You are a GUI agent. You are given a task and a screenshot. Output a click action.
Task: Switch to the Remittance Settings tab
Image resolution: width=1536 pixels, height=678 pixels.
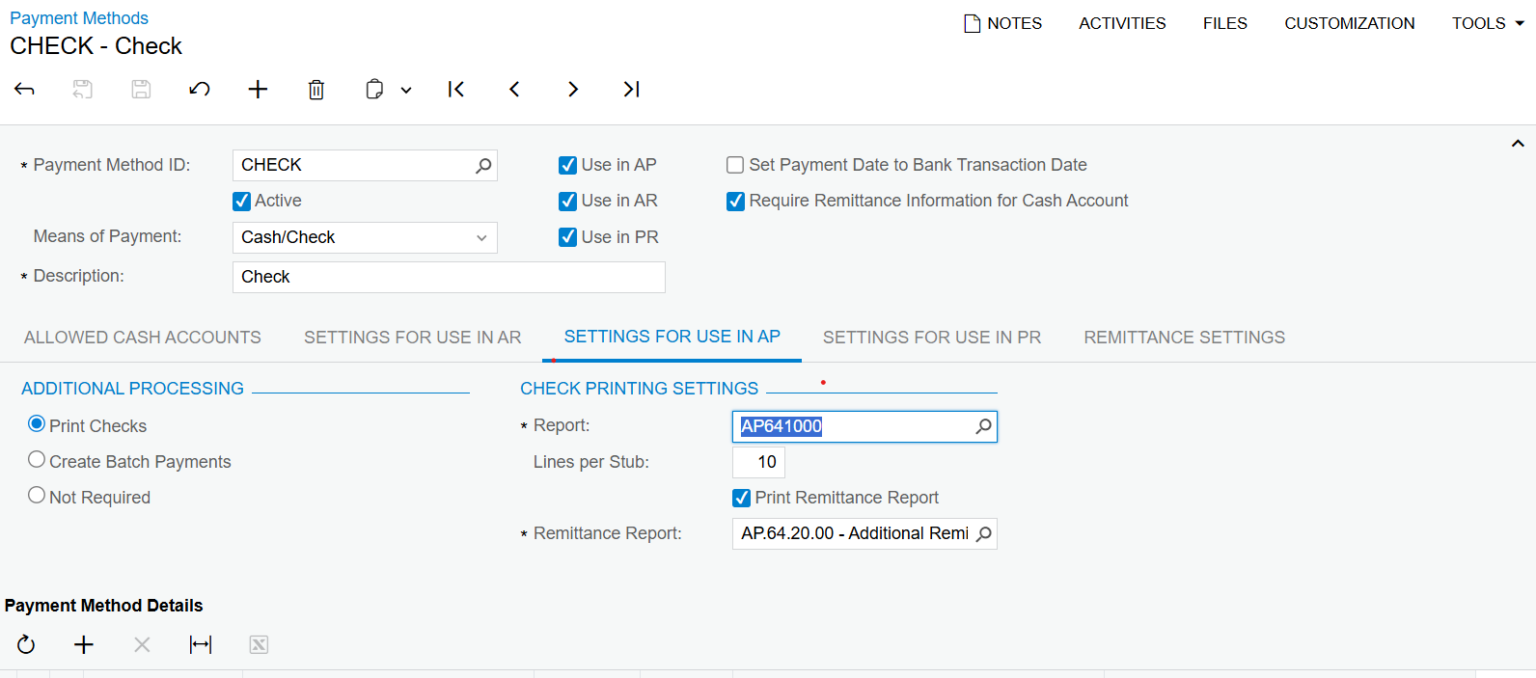pyautogui.click(x=1183, y=337)
